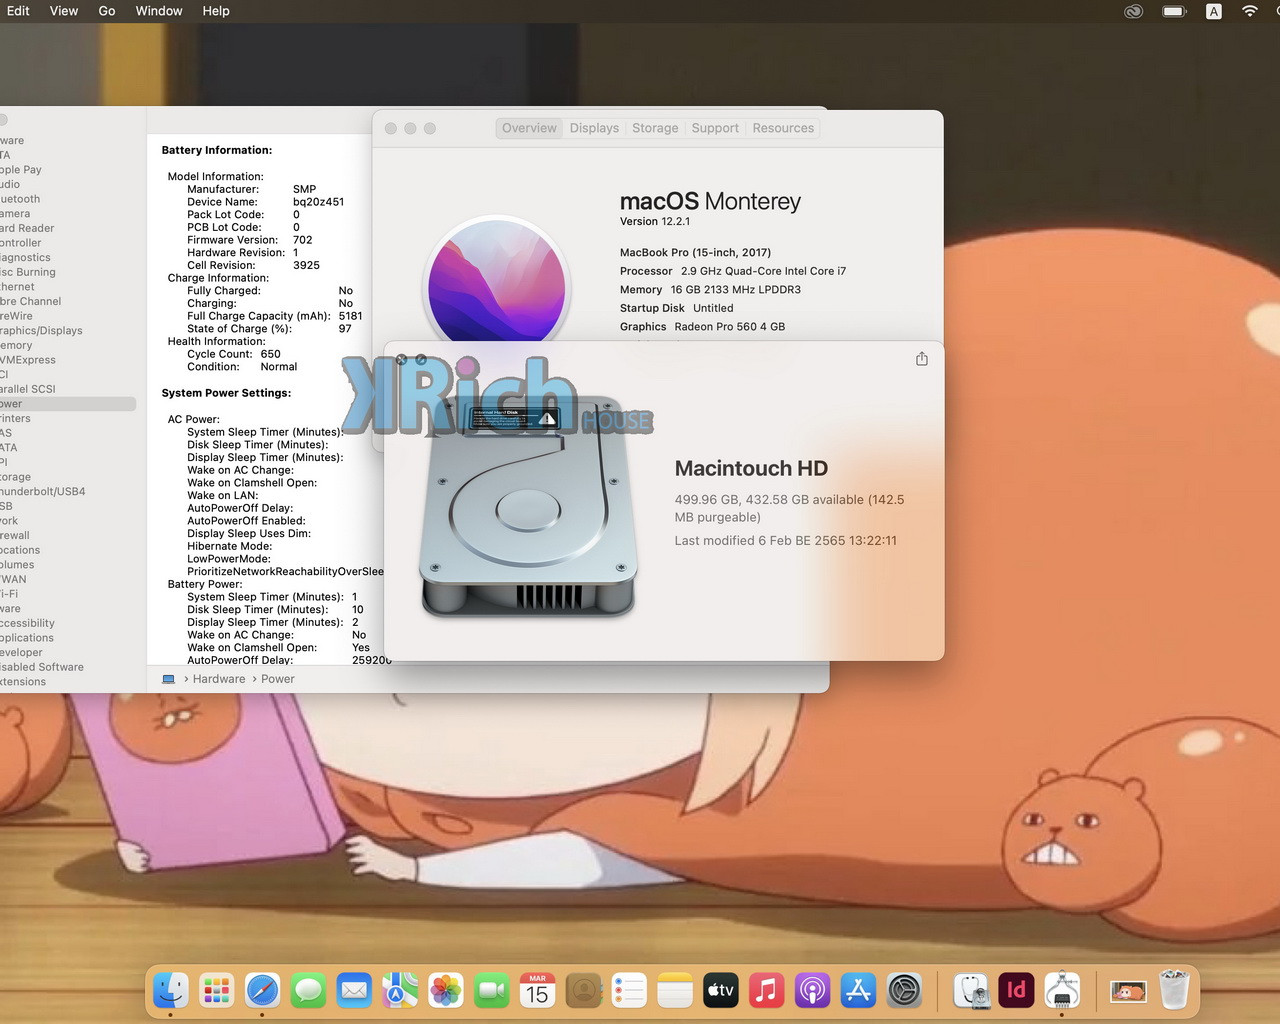The width and height of the screenshot is (1280, 1024).
Task: Click Creative Cloud menu bar icon
Action: point(1133,12)
